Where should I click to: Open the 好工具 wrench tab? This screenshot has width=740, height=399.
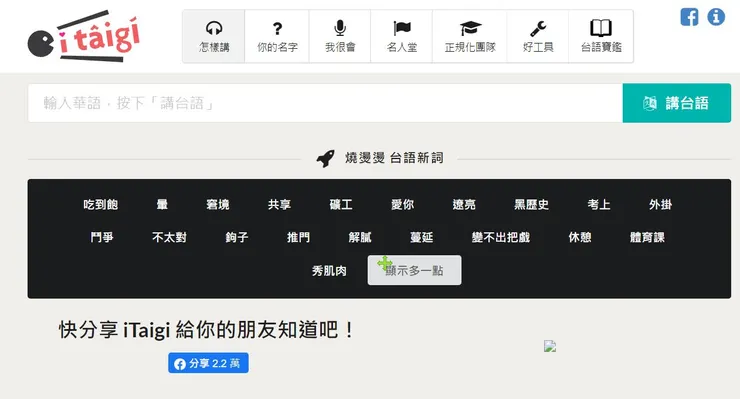pos(538,36)
